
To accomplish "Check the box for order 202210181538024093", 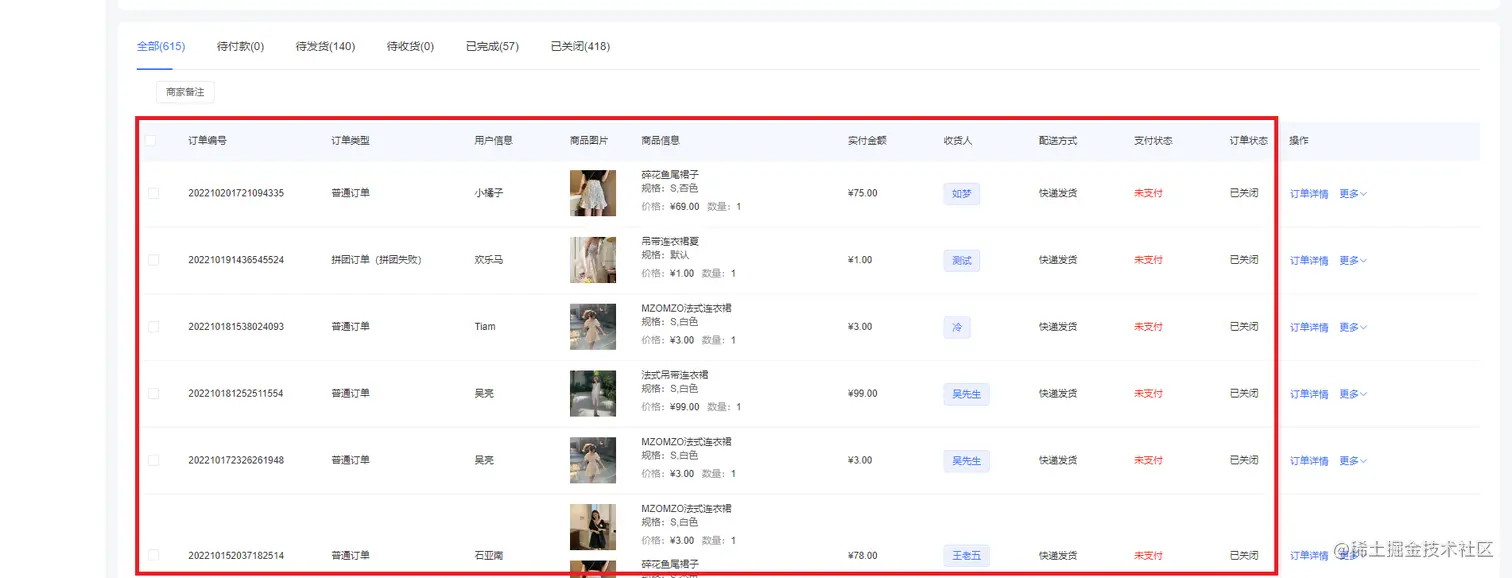I will click(x=153, y=327).
